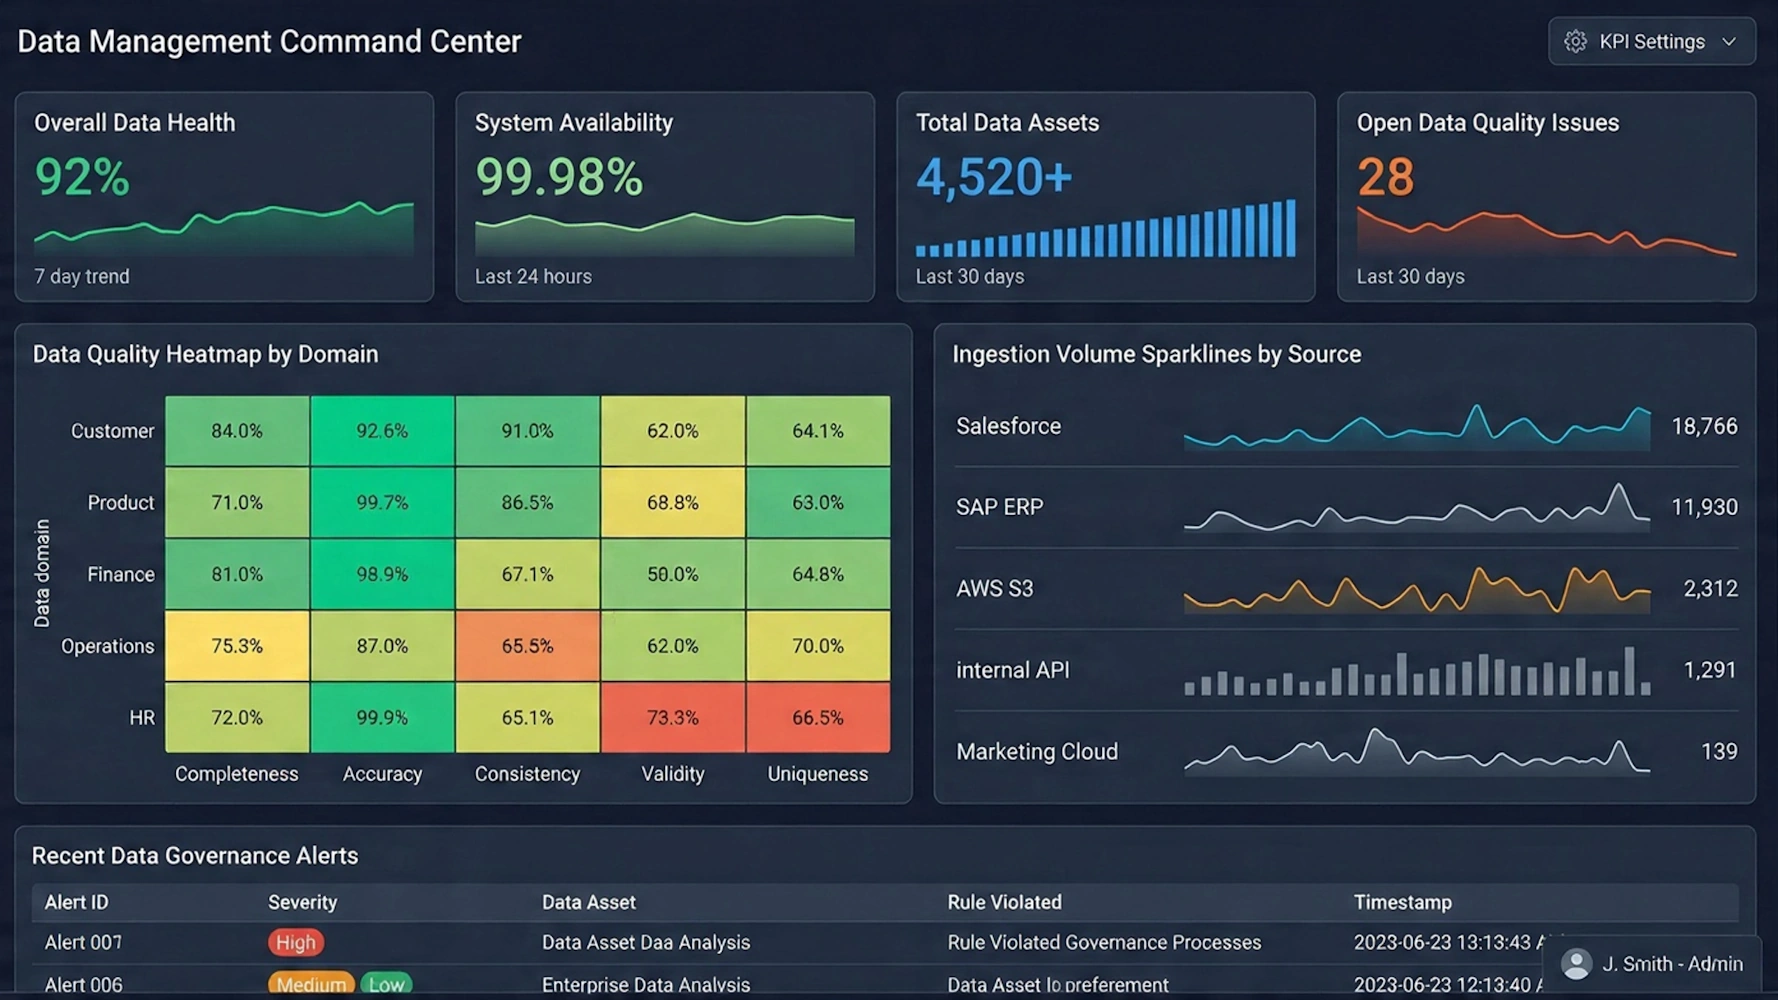The height and width of the screenshot is (1000, 1778).
Task: Expand the KPI Settings dropdown chevron
Action: (x=1729, y=41)
